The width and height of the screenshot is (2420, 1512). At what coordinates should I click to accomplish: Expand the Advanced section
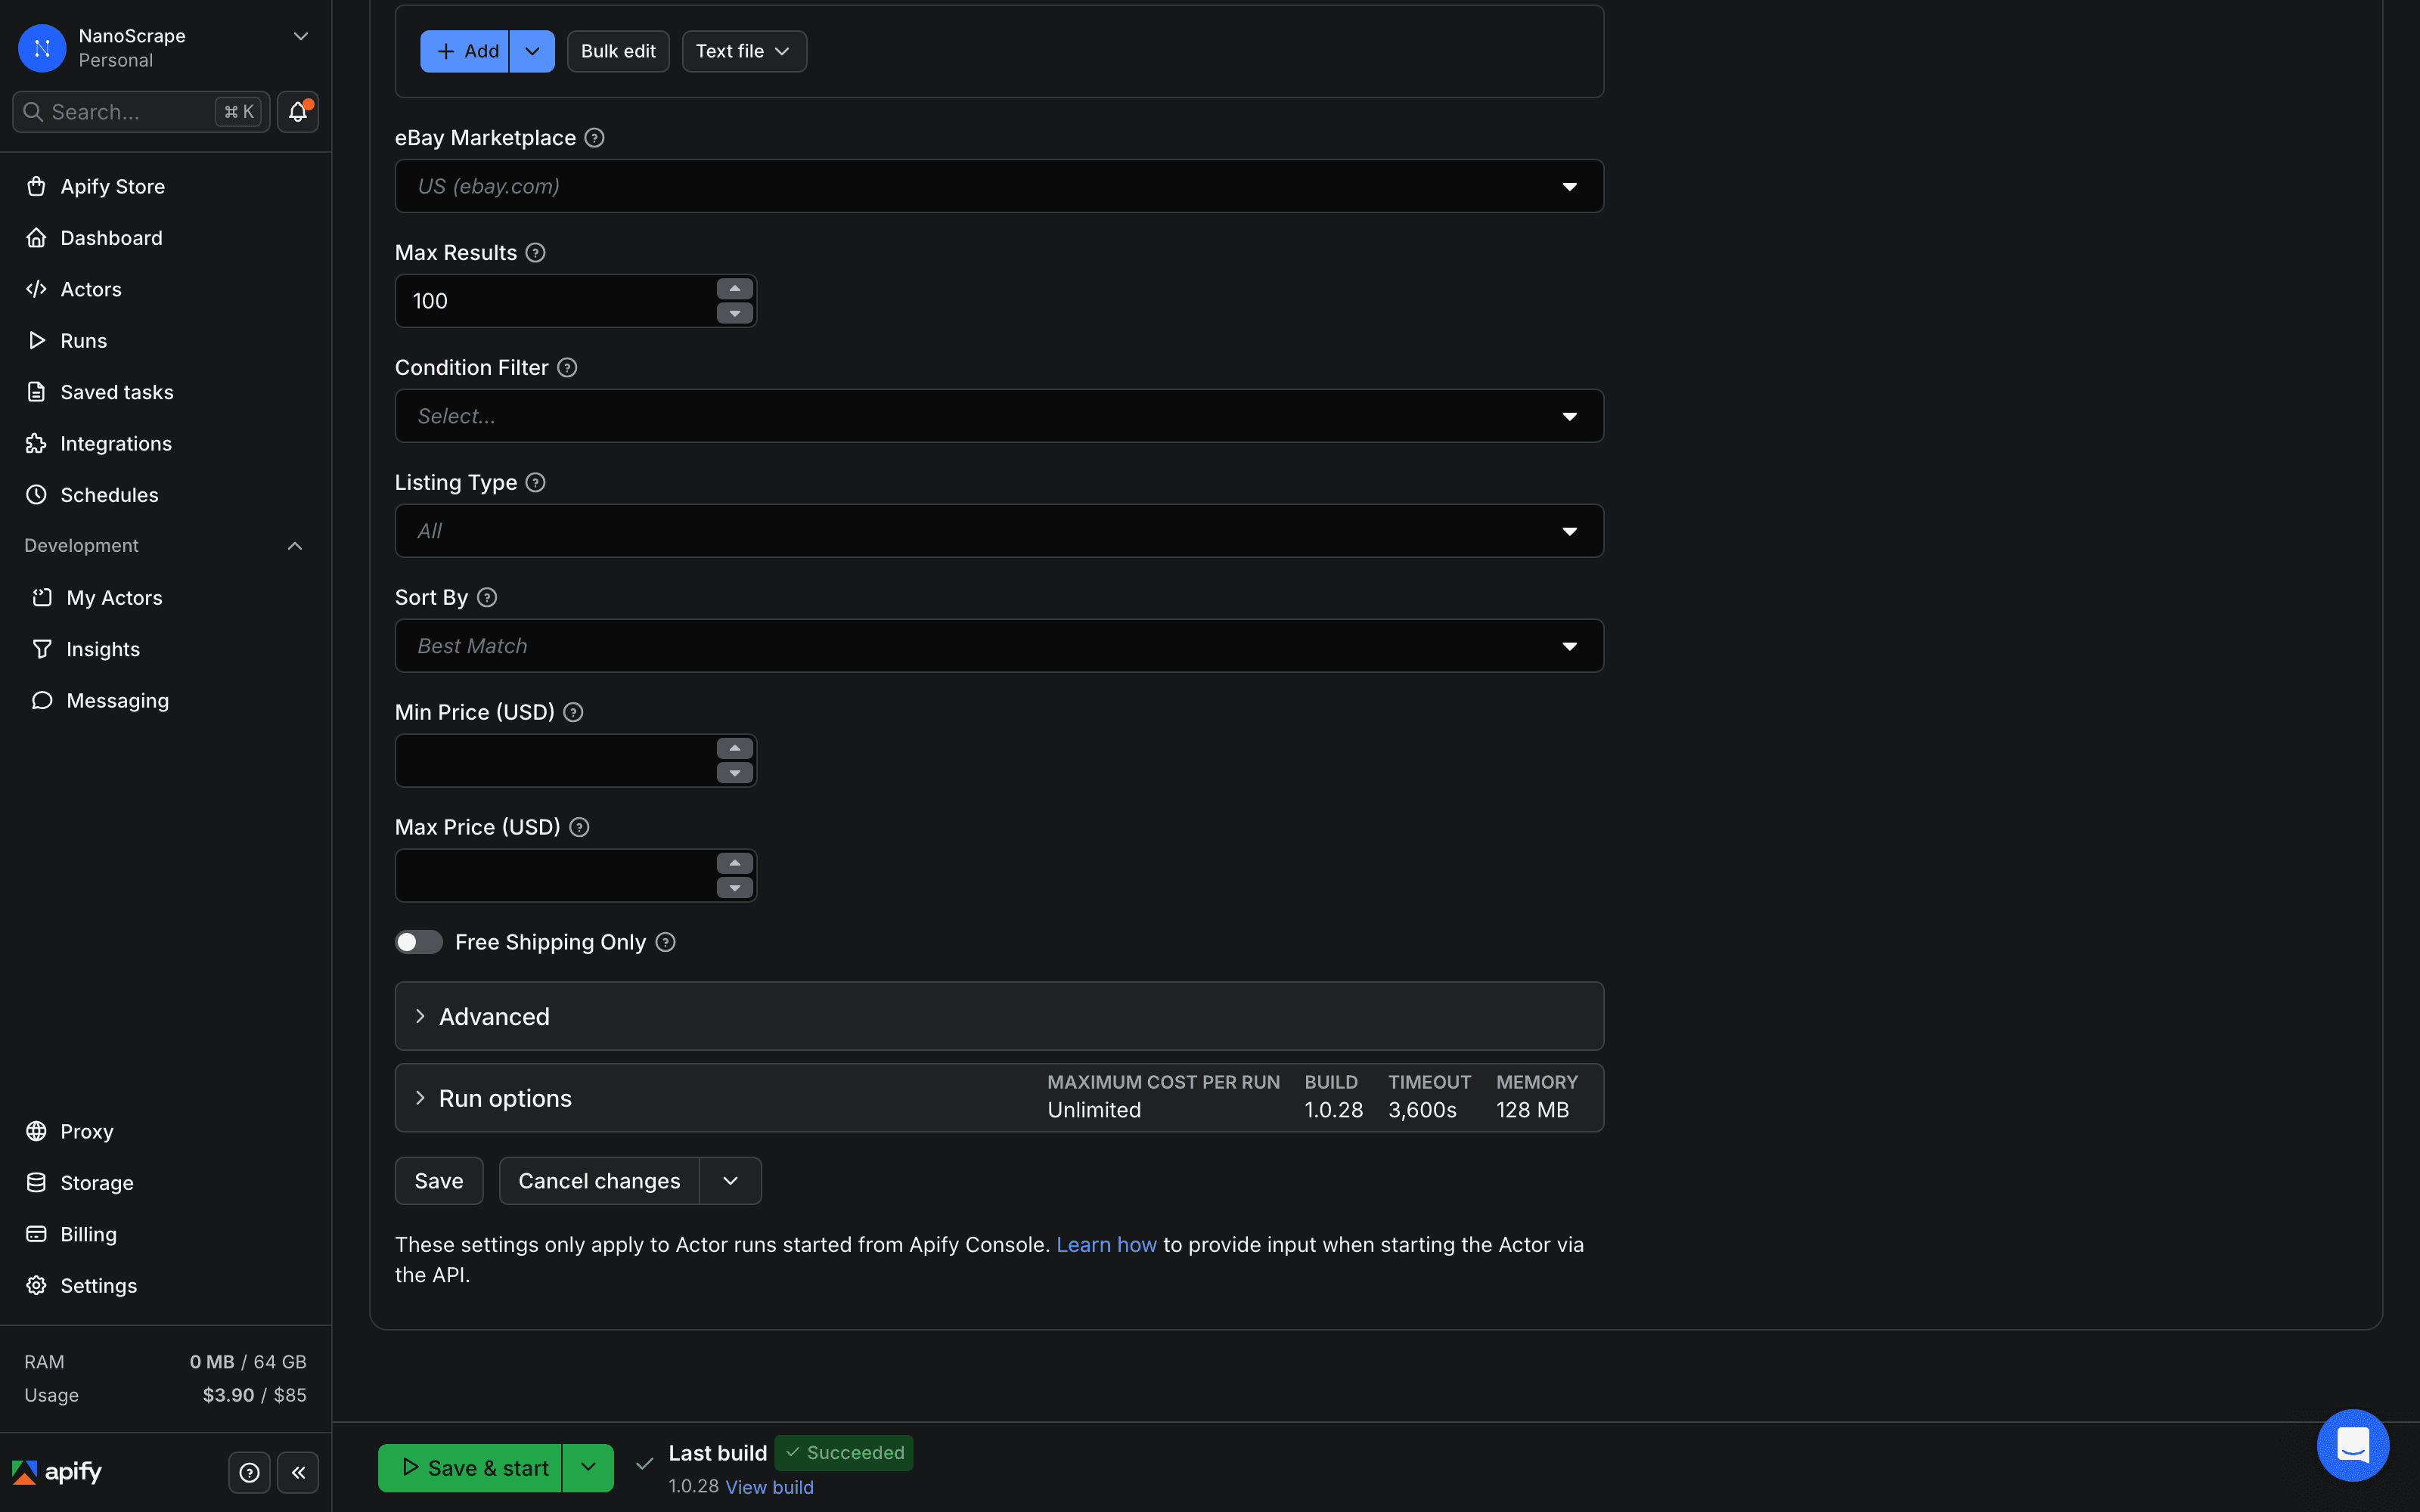coord(999,1016)
